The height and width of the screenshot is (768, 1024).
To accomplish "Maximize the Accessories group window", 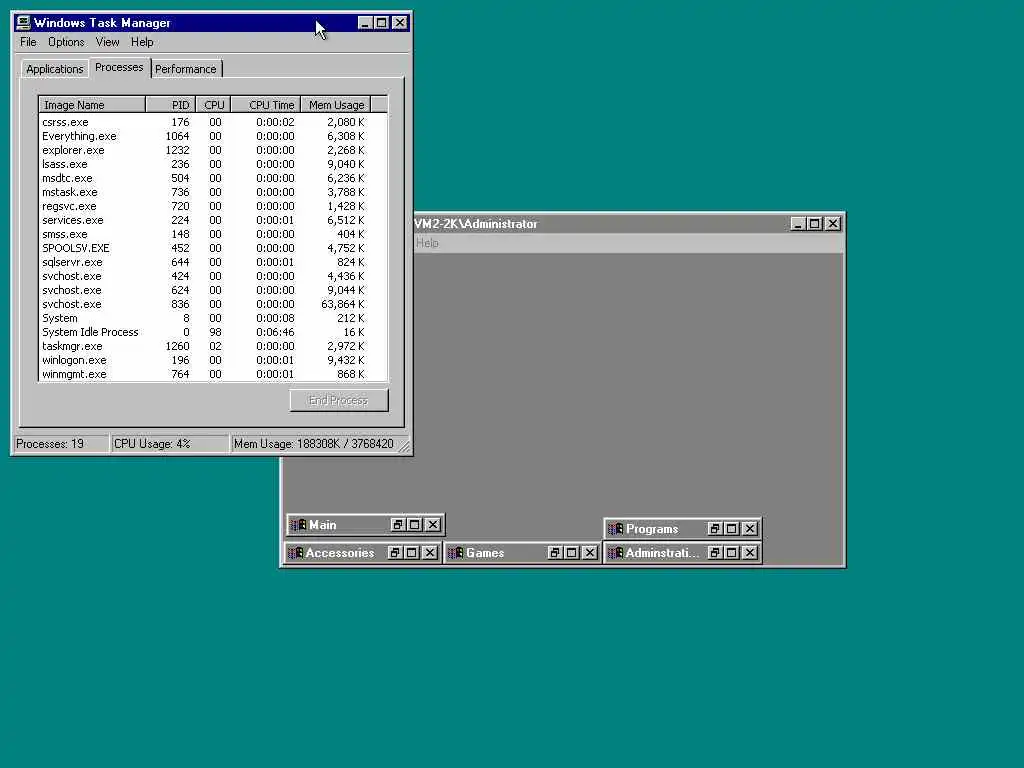I will (x=411, y=553).
